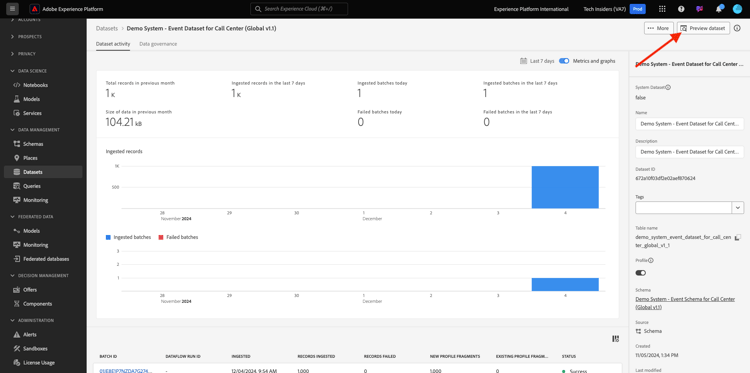Open Queries in the sidebar

click(x=32, y=186)
